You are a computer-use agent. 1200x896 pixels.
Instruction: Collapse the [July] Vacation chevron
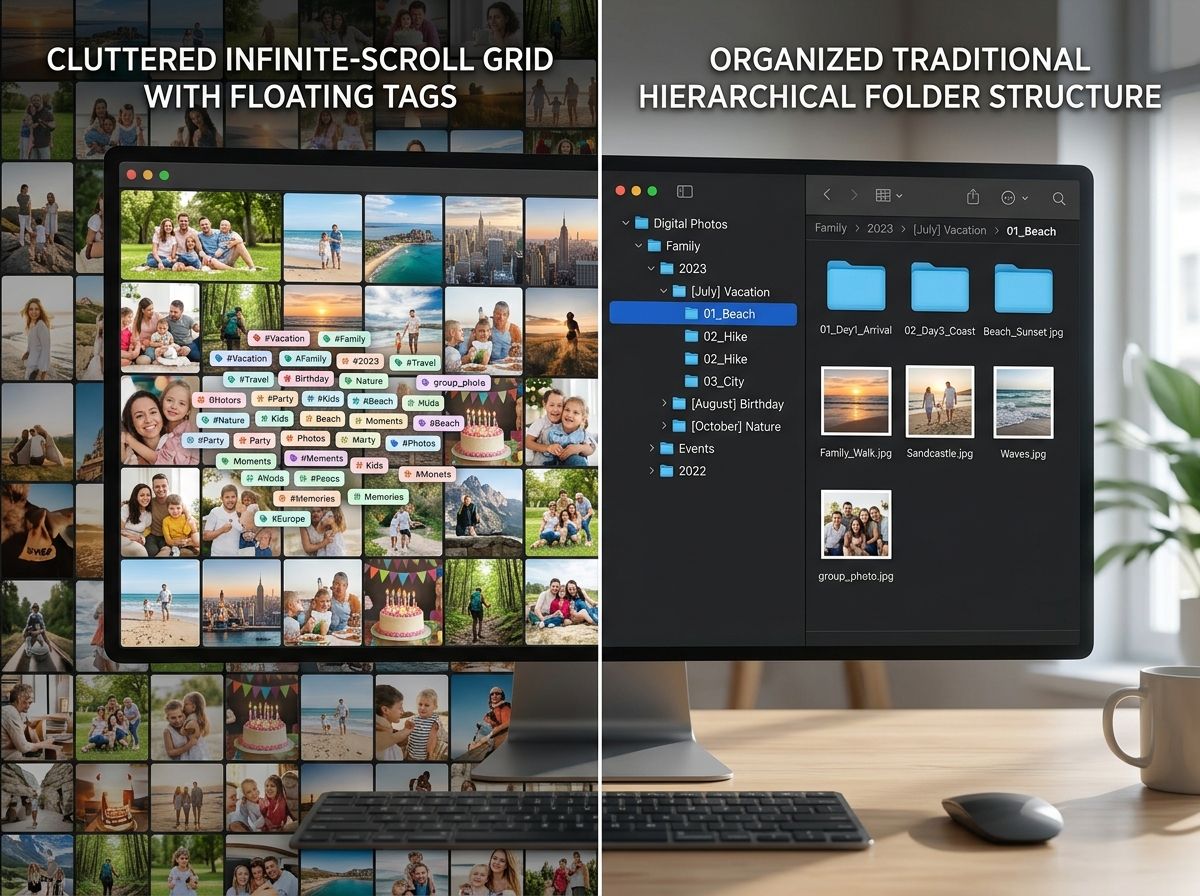(x=664, y=291)
